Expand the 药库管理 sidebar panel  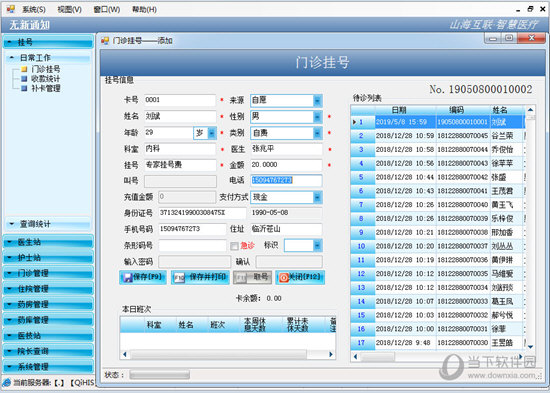pos(48,320)
